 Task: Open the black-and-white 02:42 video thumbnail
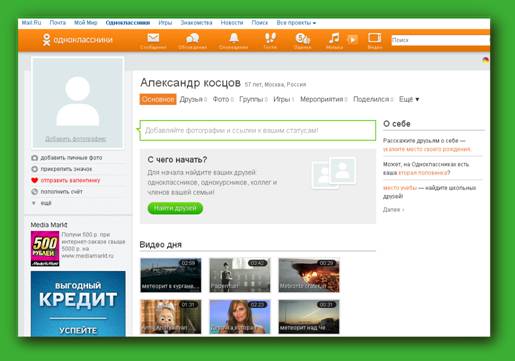[240, 275]
